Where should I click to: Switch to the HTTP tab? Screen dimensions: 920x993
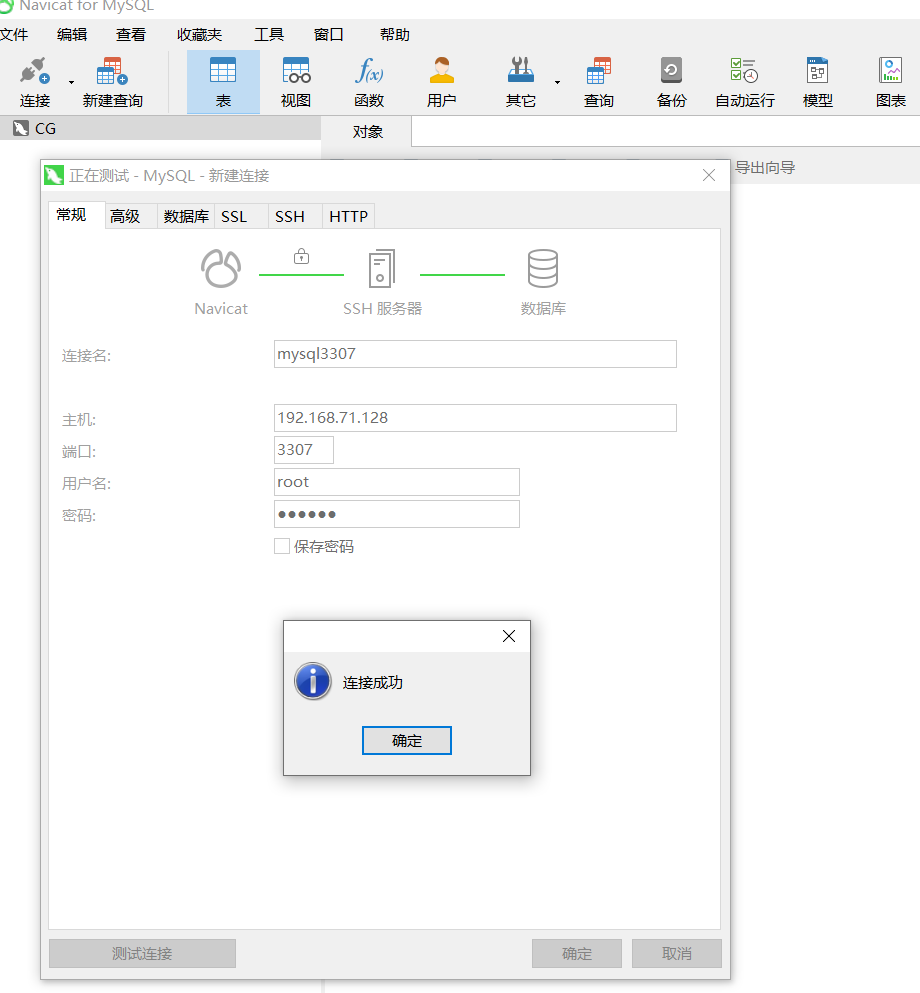[x=348, y=217]
